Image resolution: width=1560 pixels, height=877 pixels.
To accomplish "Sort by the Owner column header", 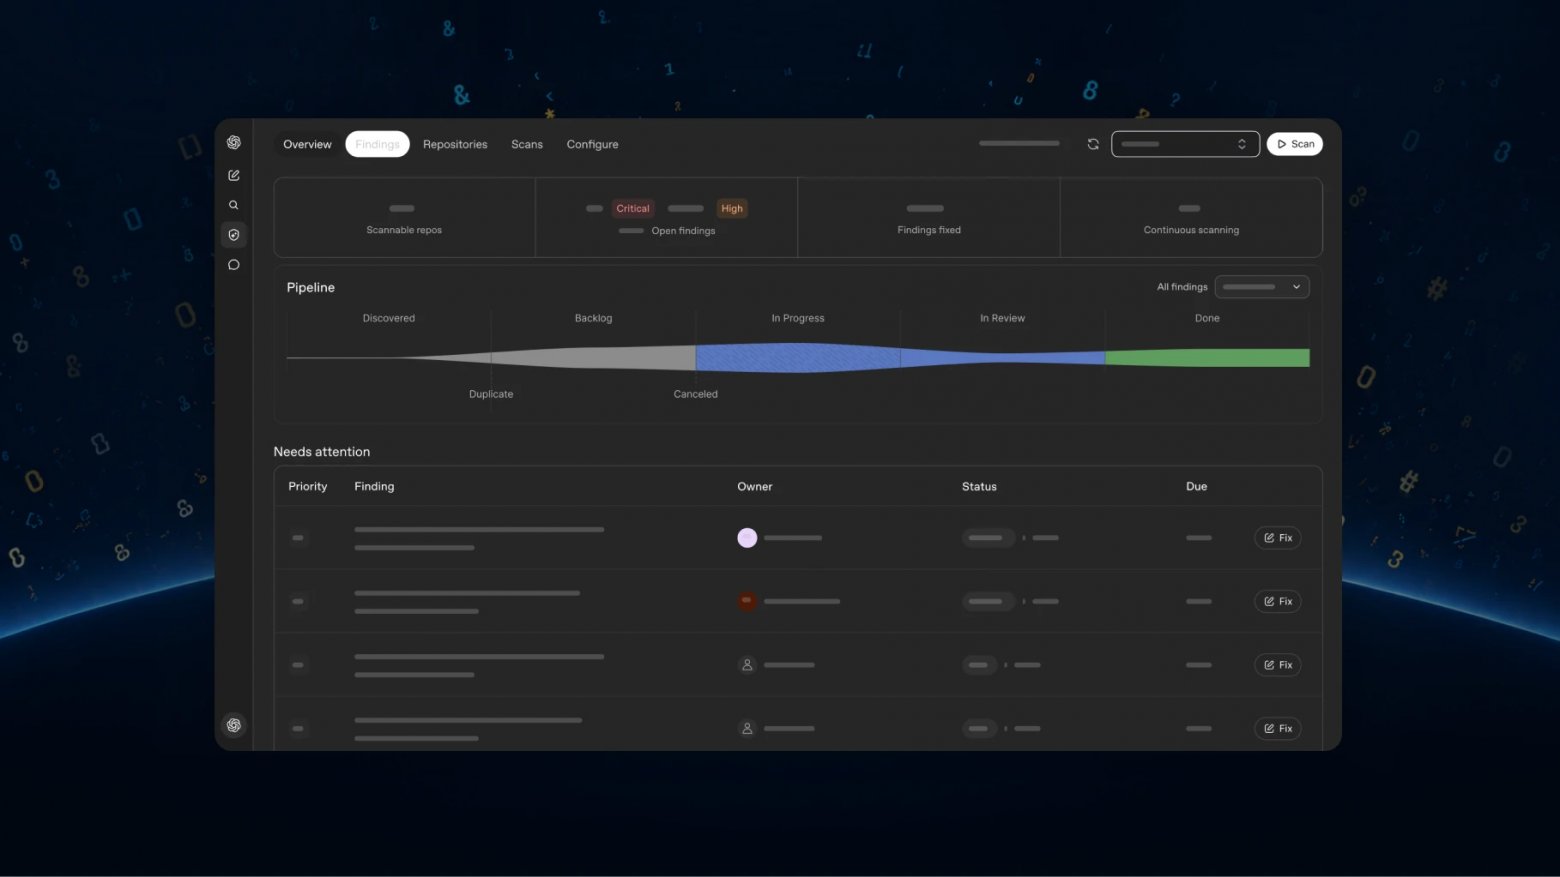I will pyautogui.click(x=755, y=486).
